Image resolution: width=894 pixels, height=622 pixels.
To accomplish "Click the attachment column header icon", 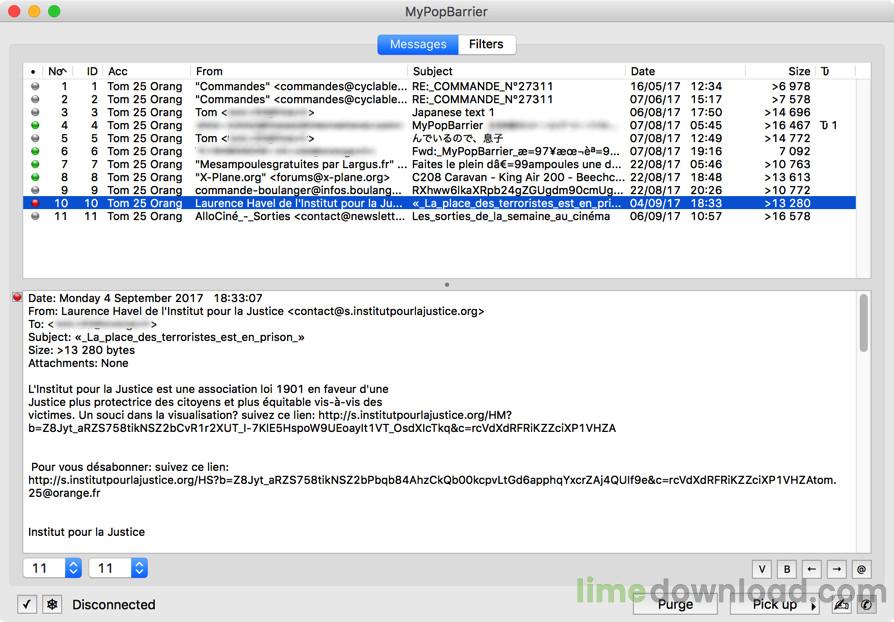I will point(825,71).
